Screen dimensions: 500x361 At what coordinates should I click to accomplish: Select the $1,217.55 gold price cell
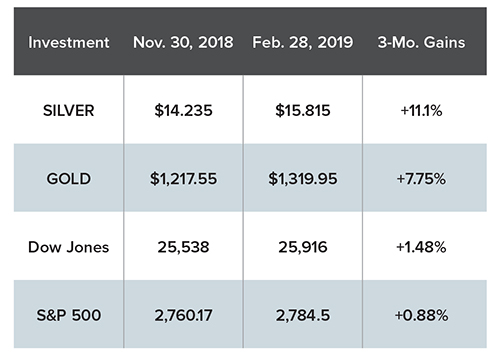(x=183, y=179)
